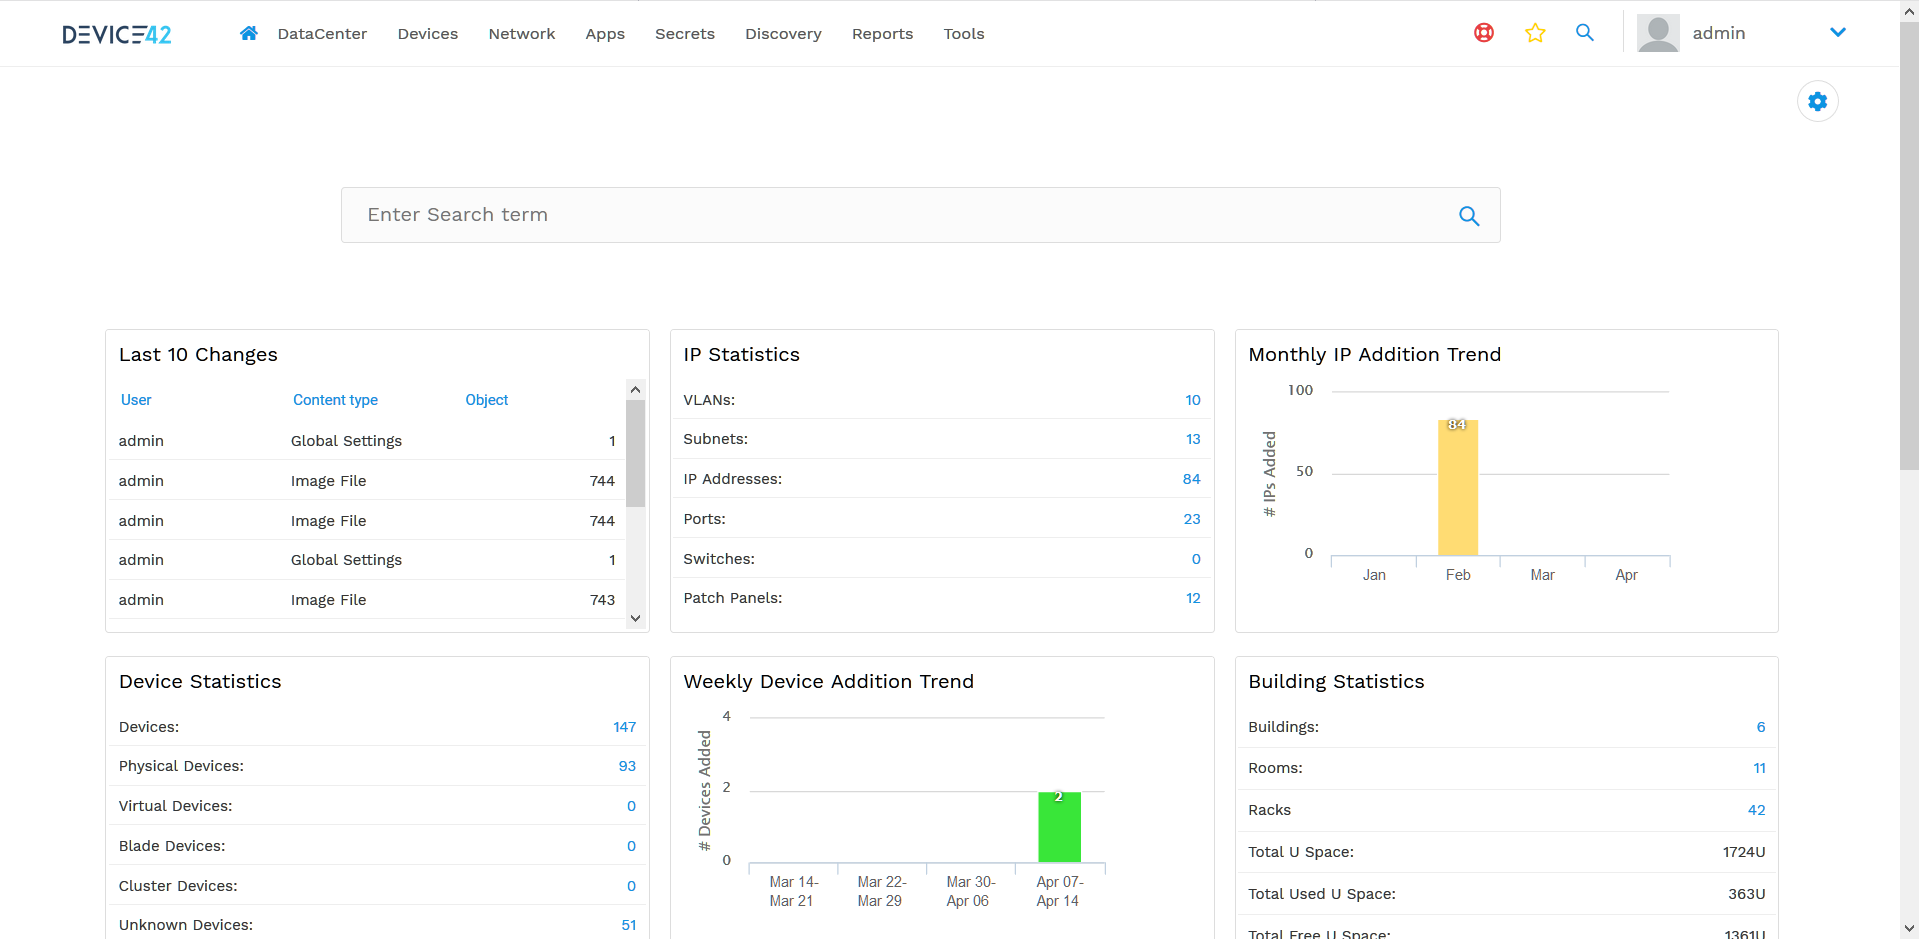Open Patch Panels count 12
This screenshot has height=939, width=1919.
pos(1193,598)
